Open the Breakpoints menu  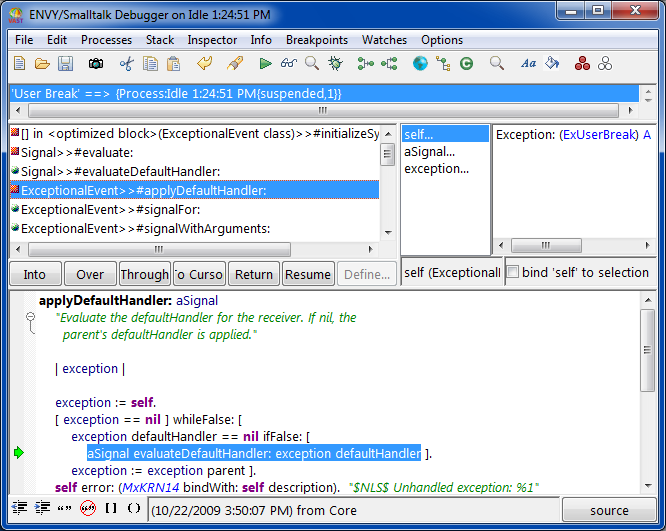click(x=317, y=40)
